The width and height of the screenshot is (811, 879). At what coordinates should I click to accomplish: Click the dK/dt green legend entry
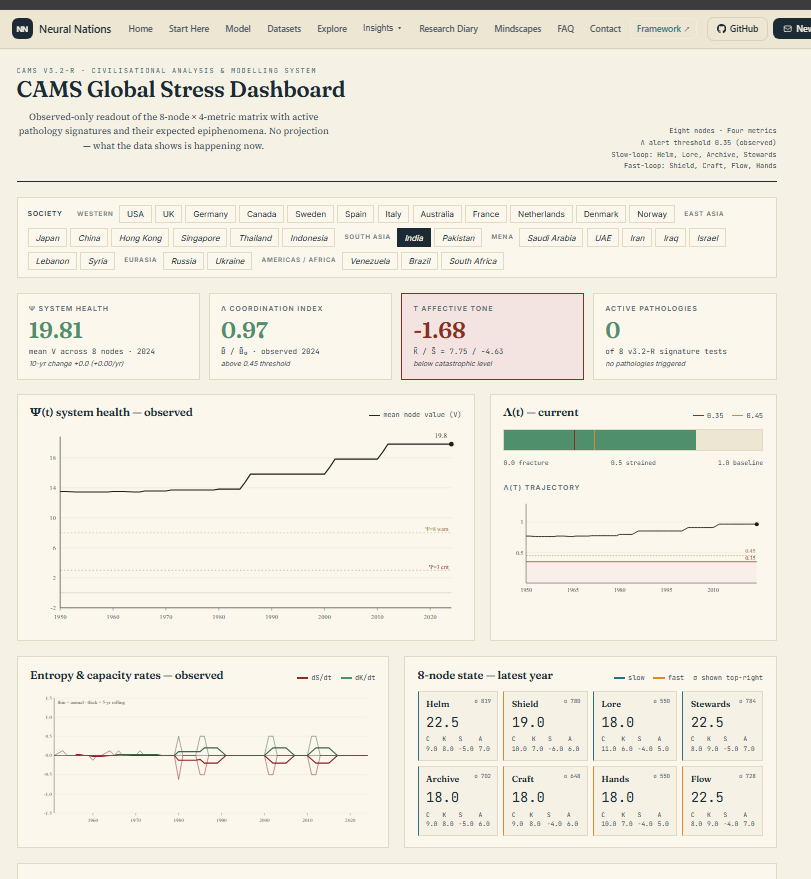click(x=358, y=678)
